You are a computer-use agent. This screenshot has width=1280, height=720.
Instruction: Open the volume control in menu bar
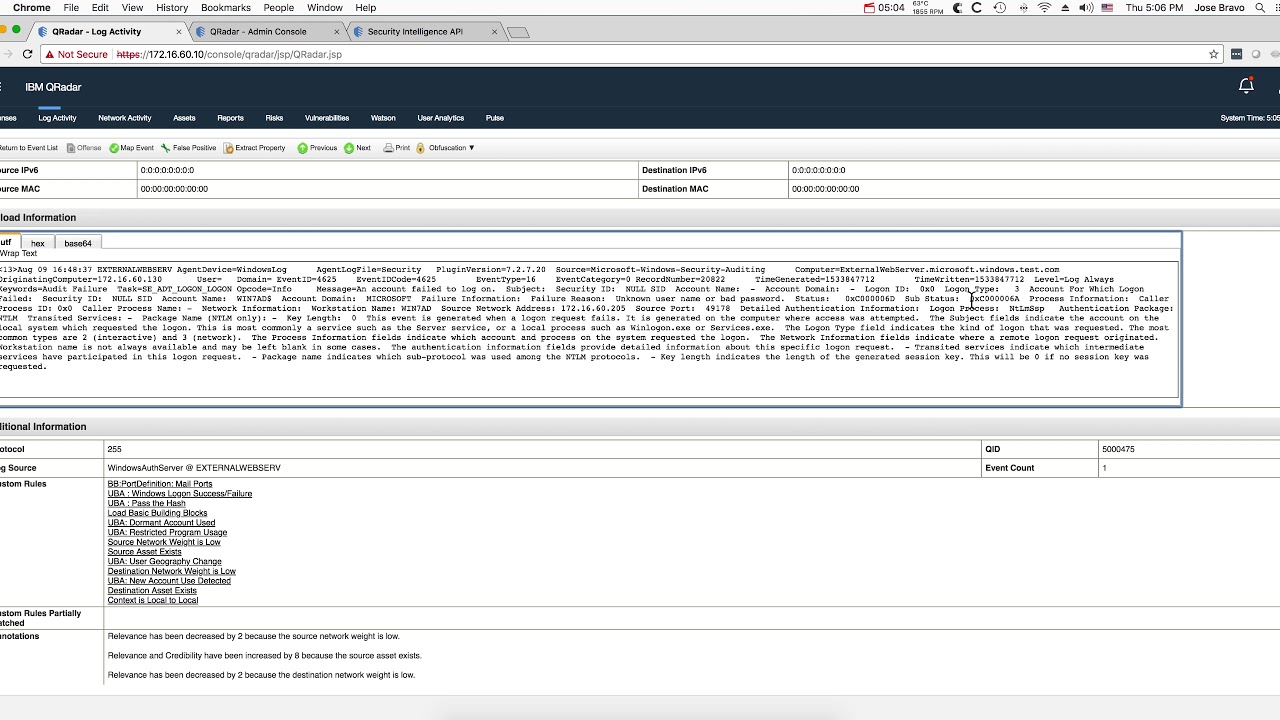point(1087,8)
